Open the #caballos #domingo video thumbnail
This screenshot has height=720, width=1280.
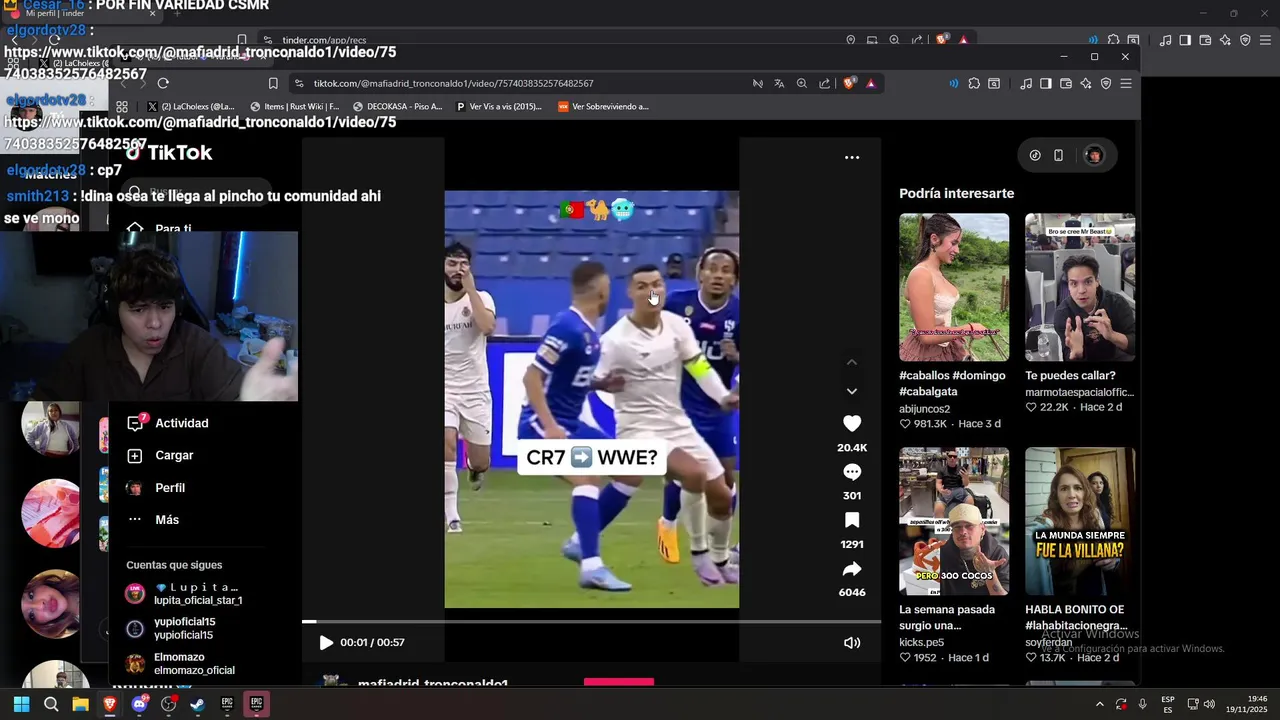tap(954, 287)
